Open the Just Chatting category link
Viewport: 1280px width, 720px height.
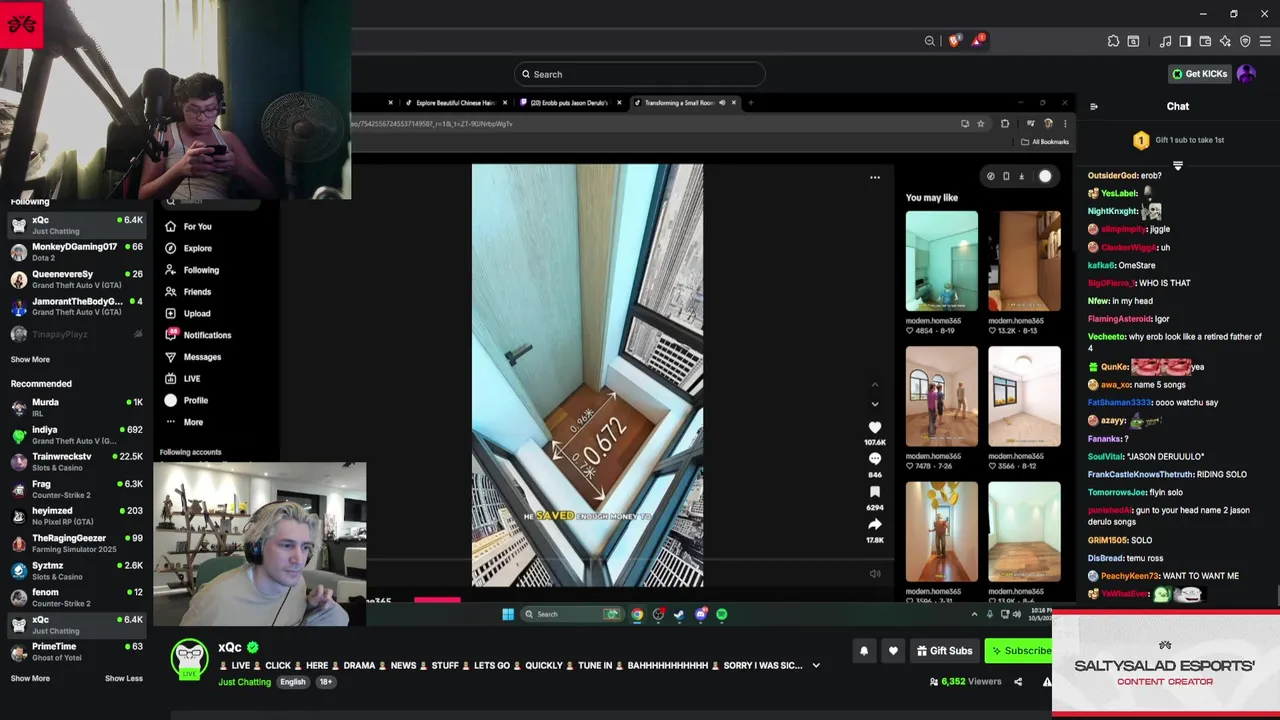point(245,682)
